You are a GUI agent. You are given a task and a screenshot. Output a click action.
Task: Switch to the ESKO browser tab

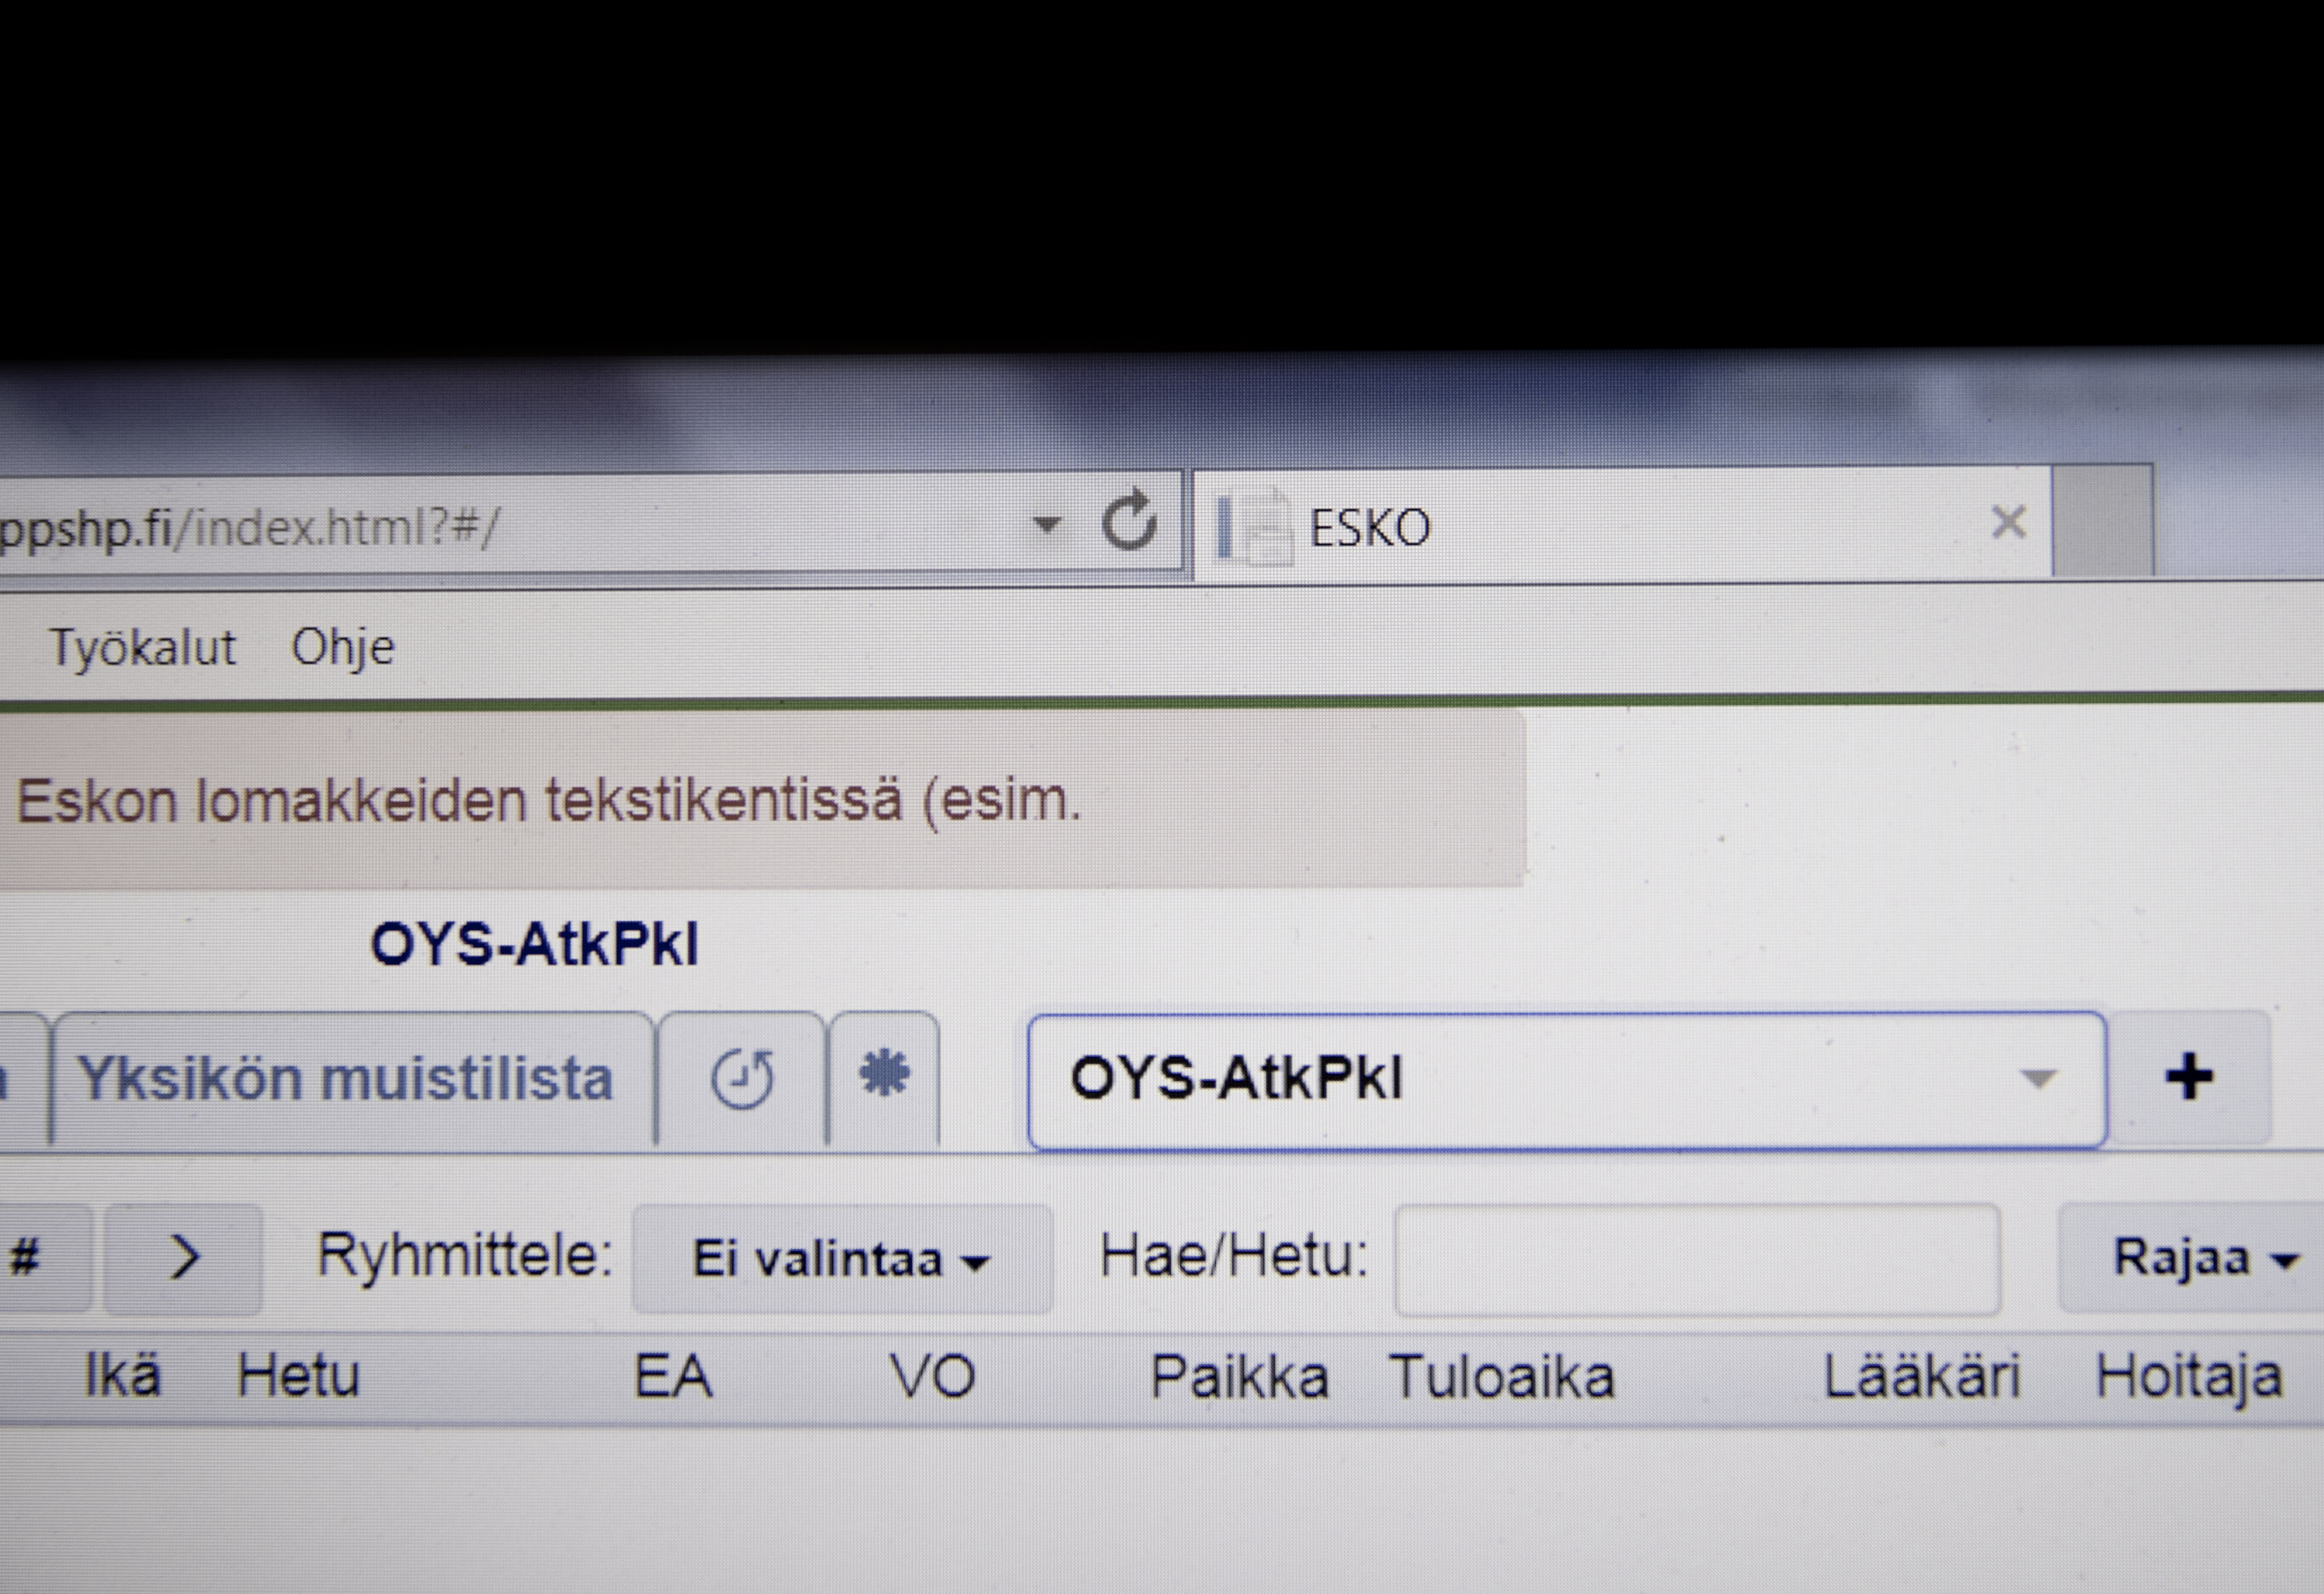[x=1622, y=524]
